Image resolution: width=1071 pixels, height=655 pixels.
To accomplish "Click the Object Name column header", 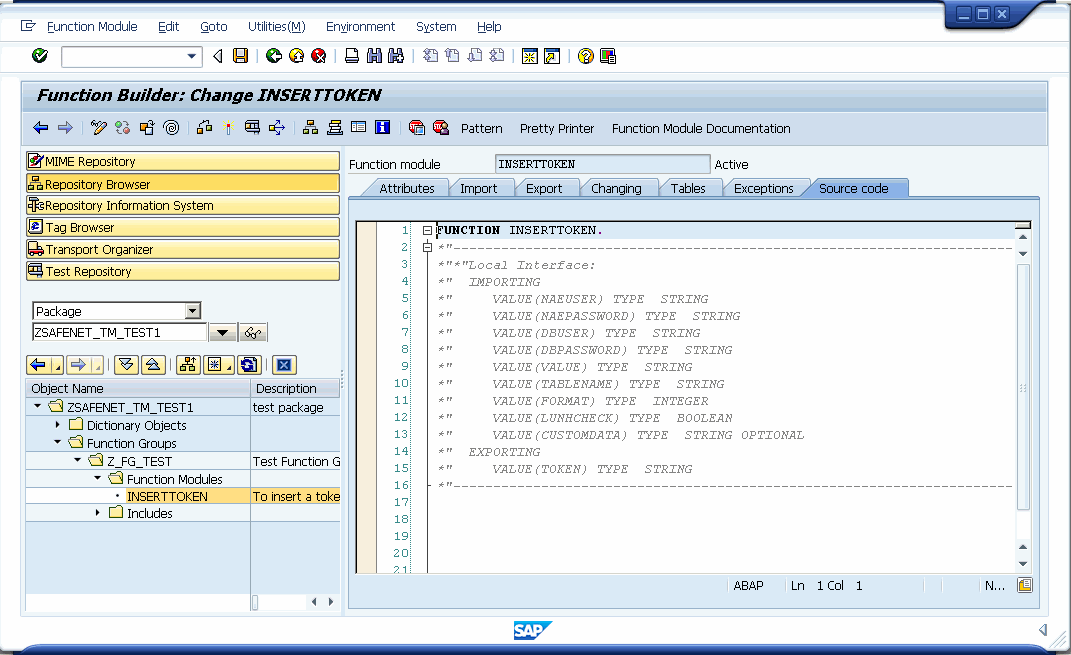I will coord(138,388).
